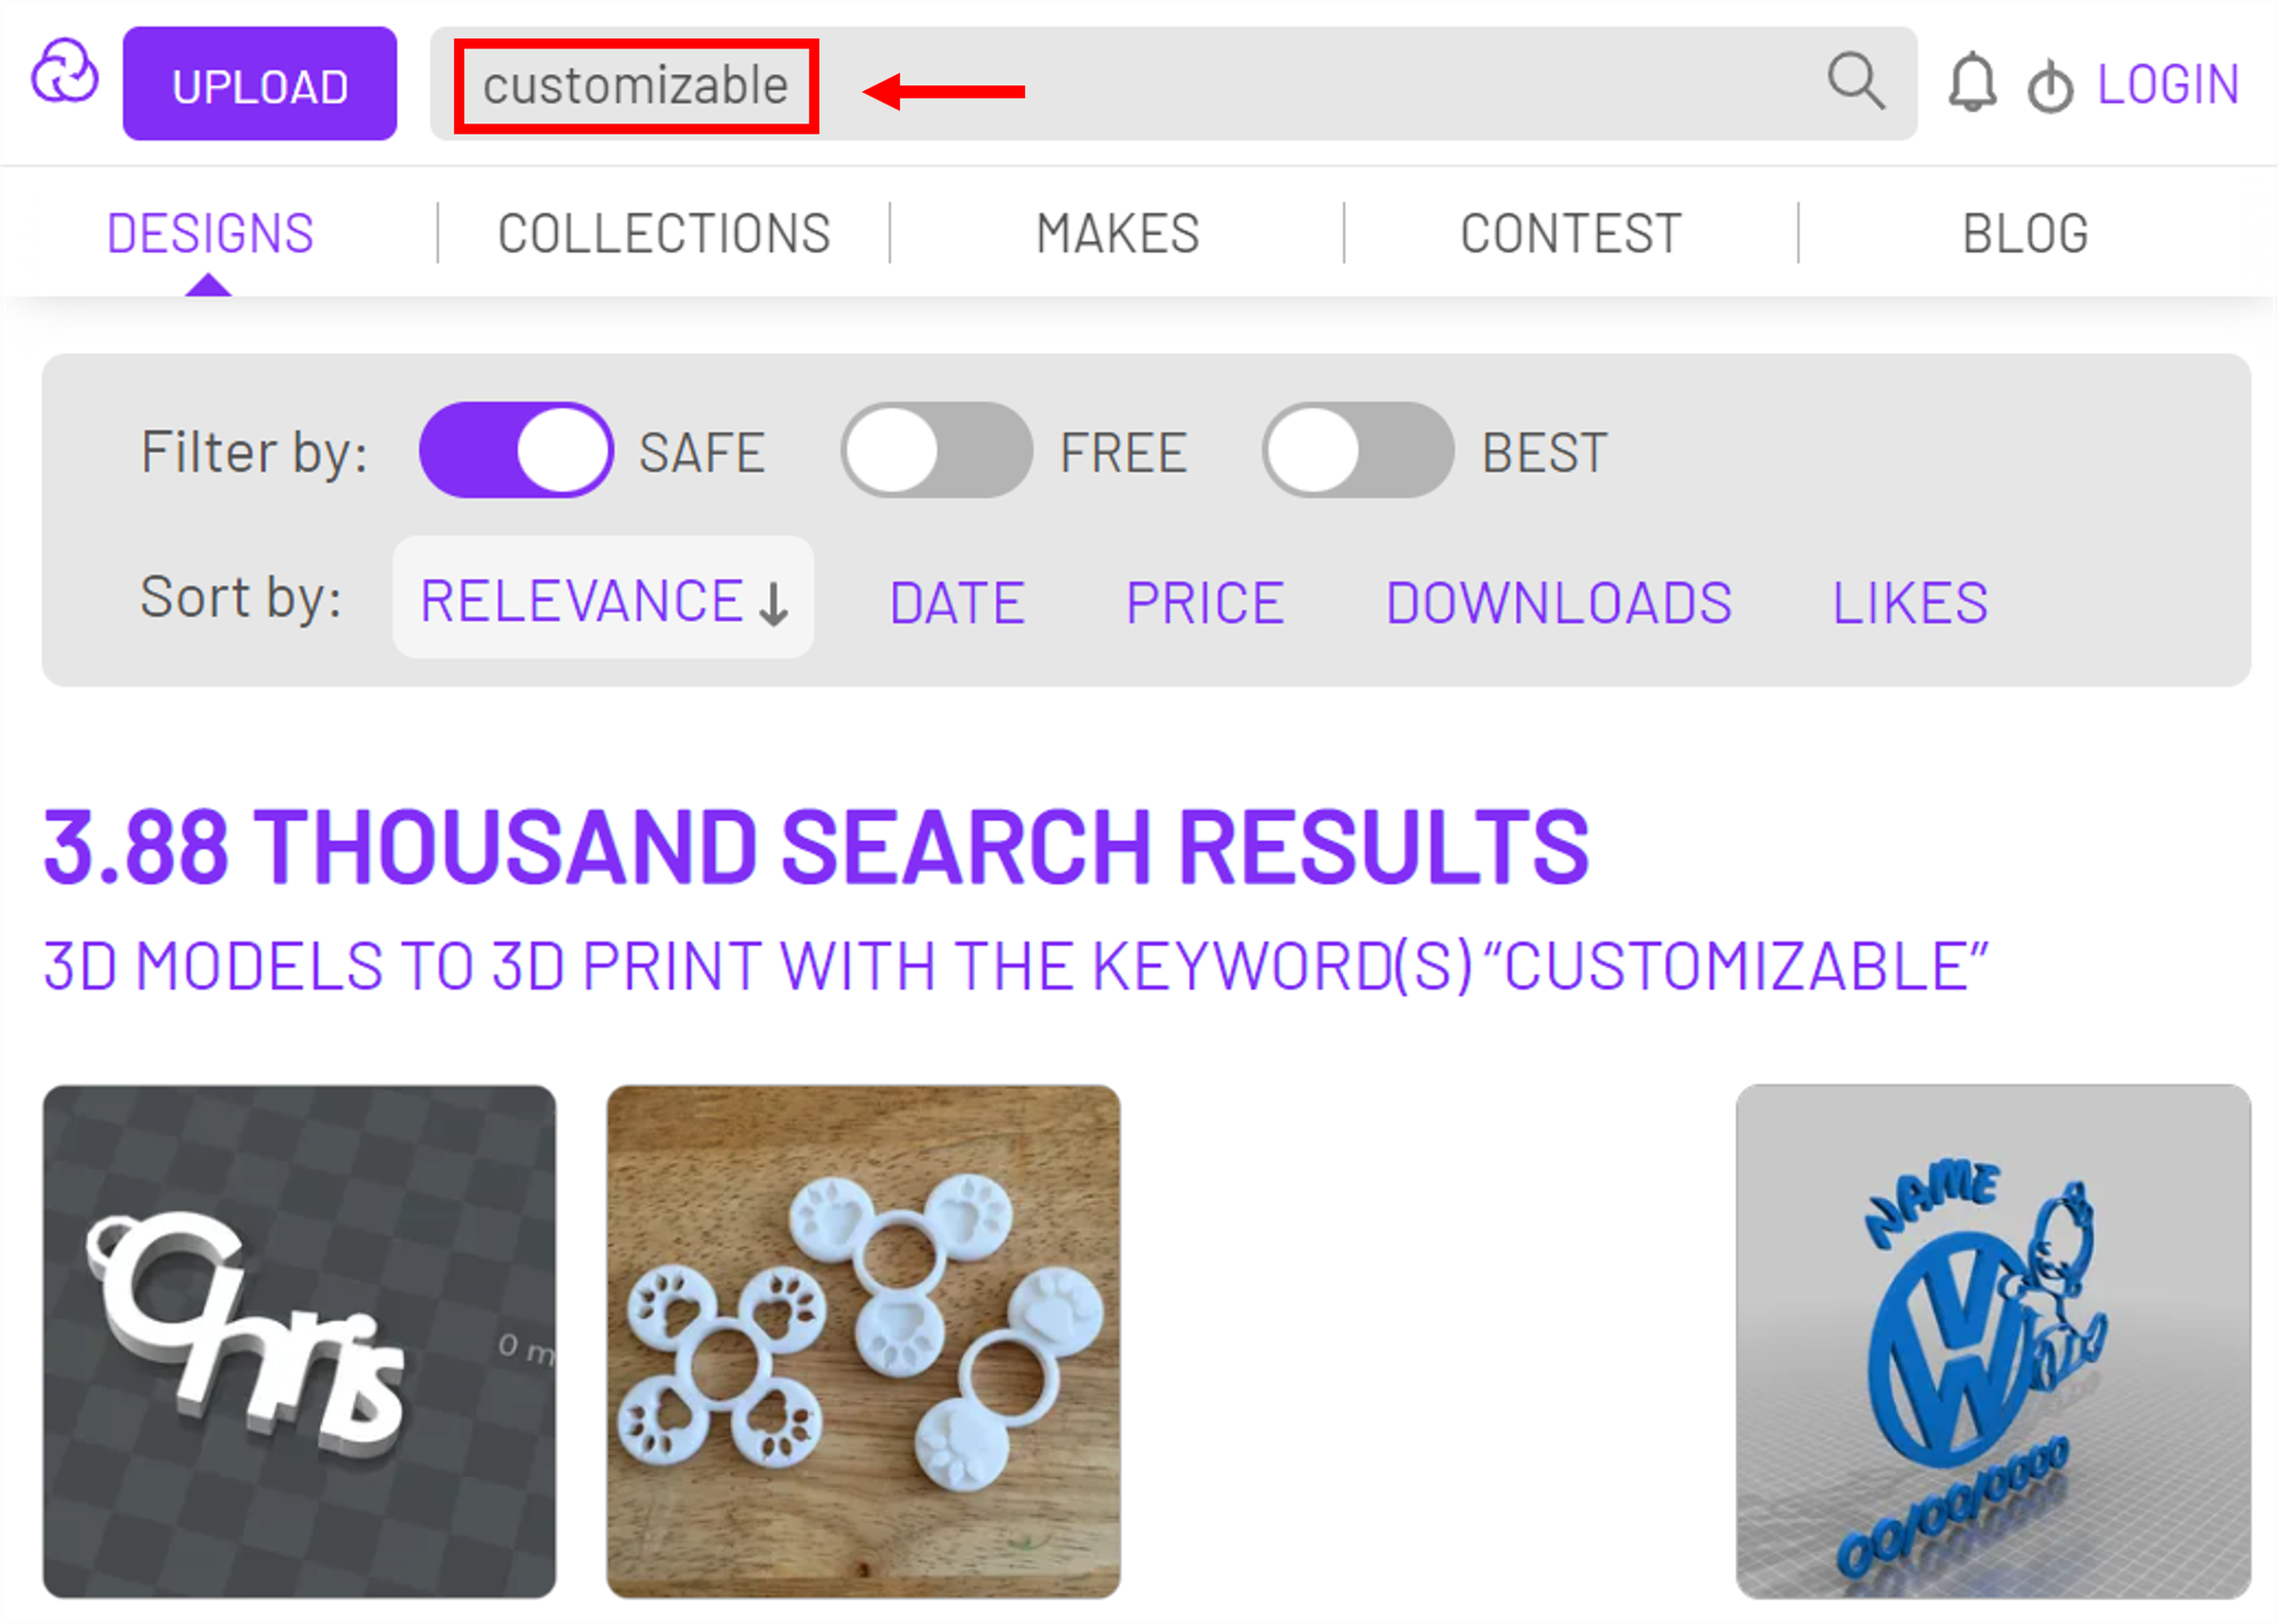Enable the FREE filter toggle
Viewport: 2278px width, 1624px height.
(935, 450)
